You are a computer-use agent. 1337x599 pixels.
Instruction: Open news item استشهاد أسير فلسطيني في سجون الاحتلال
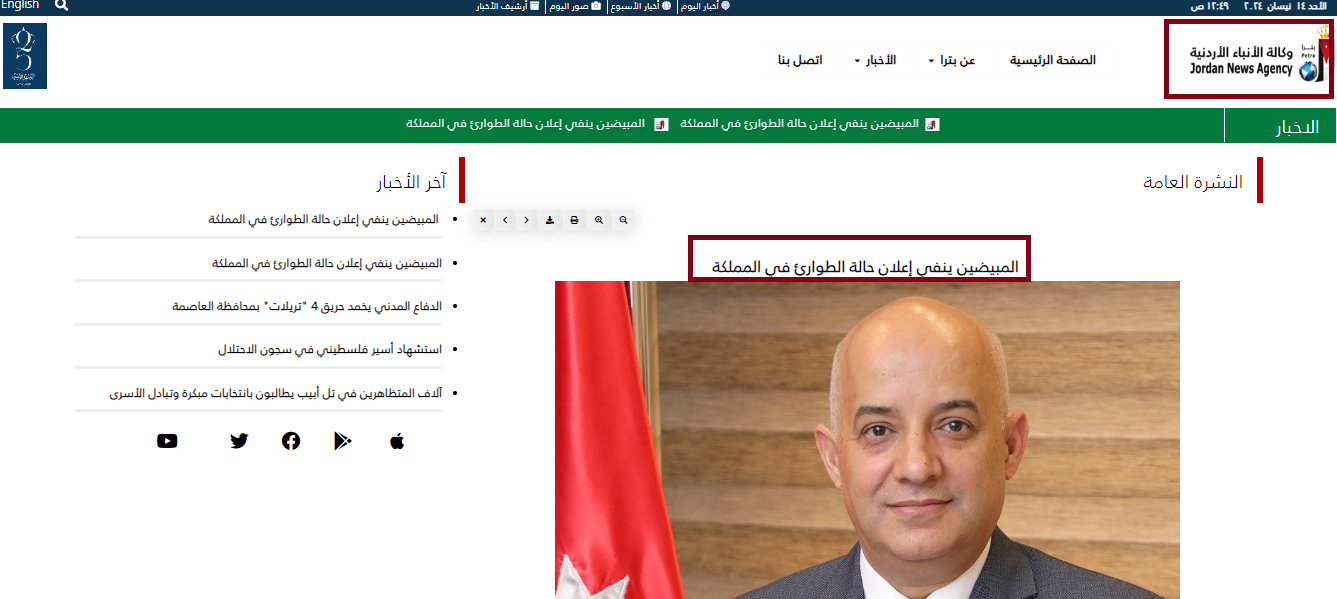pyautogui.click(x=328, y=349)
